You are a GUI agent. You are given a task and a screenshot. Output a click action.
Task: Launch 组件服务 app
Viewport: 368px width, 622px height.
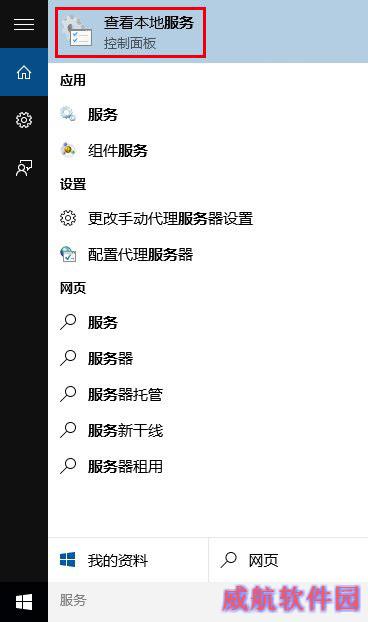click(208, 150)
